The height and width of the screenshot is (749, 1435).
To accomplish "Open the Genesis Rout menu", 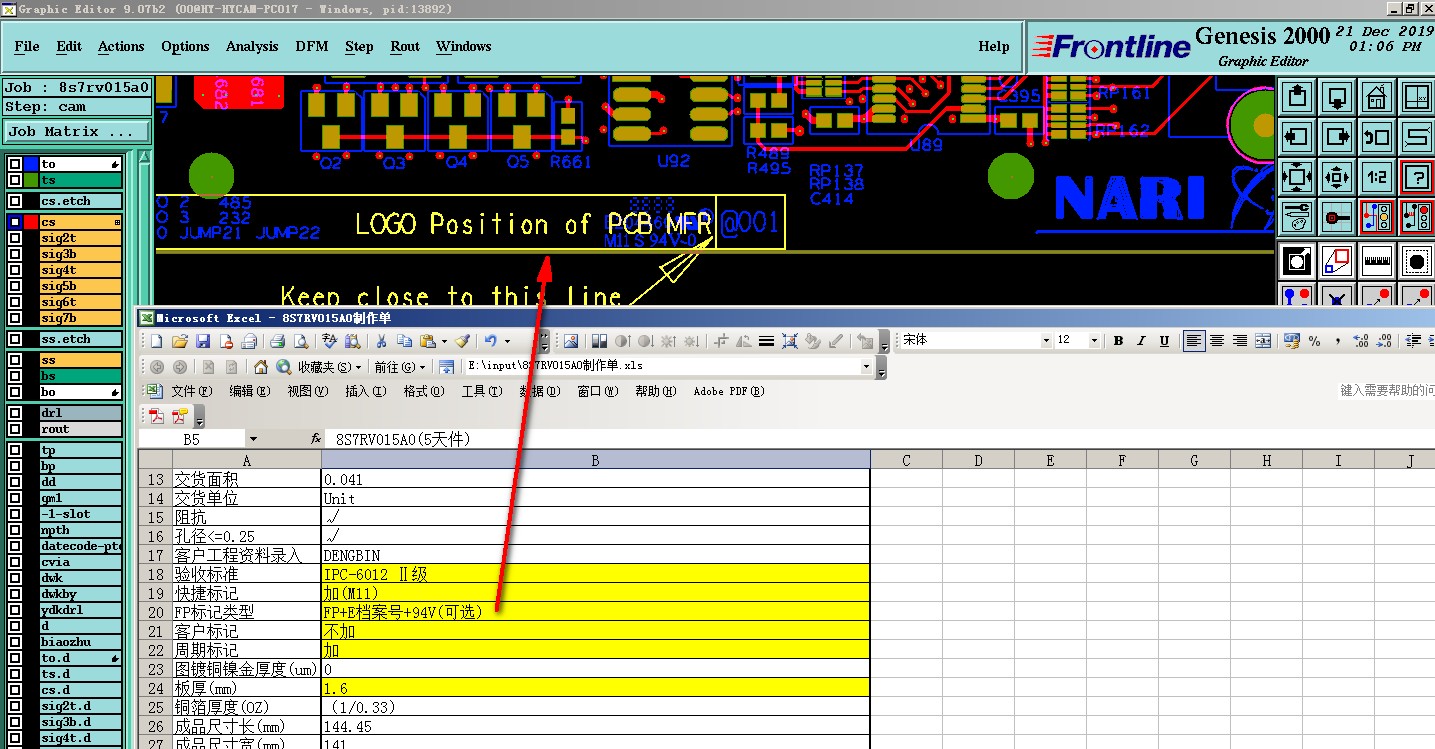I will pos(405,46).
